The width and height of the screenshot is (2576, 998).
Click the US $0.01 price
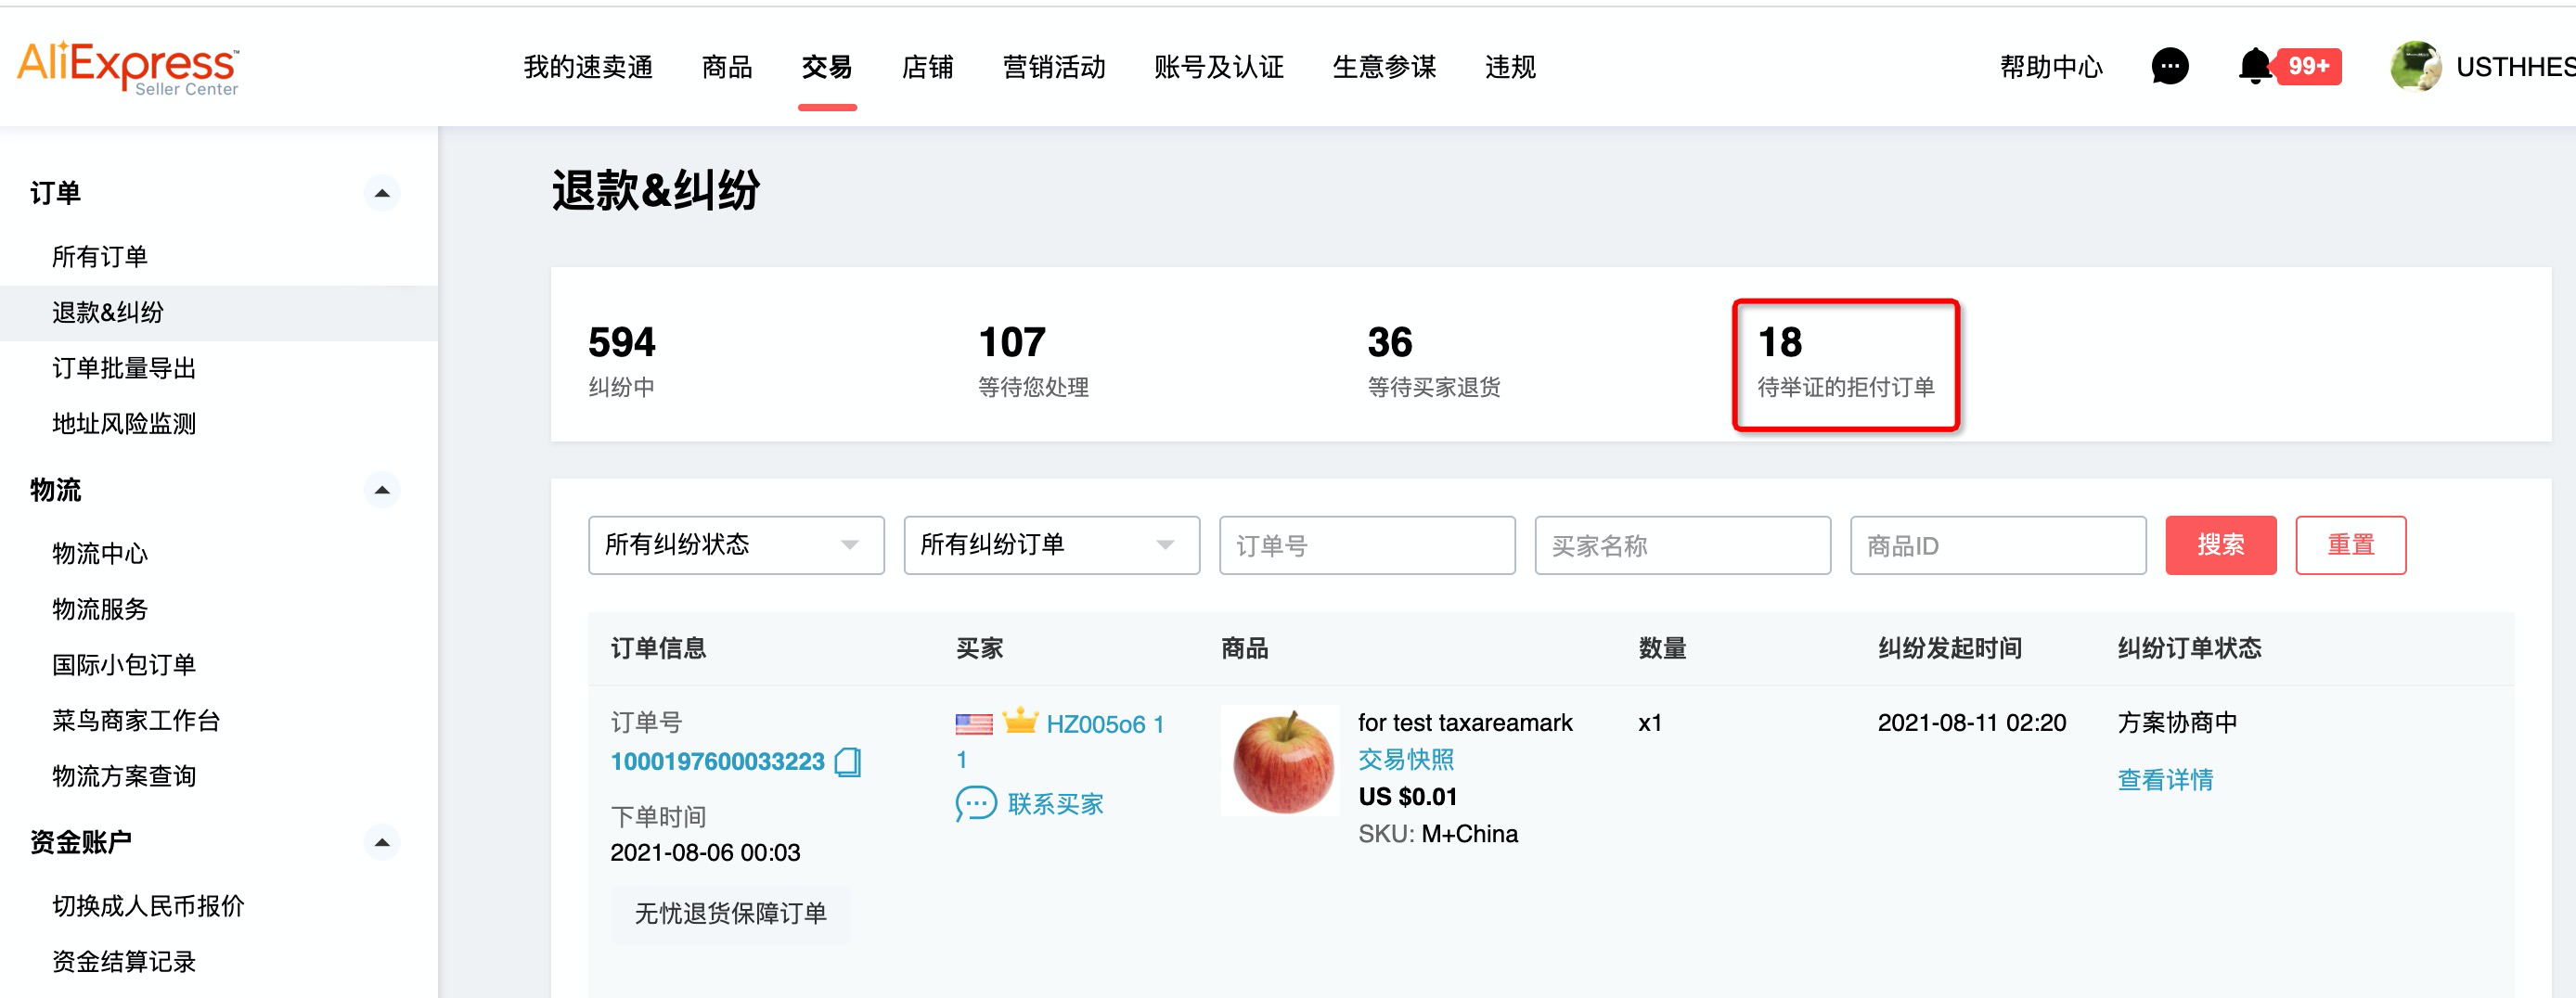pos(1407,797)
